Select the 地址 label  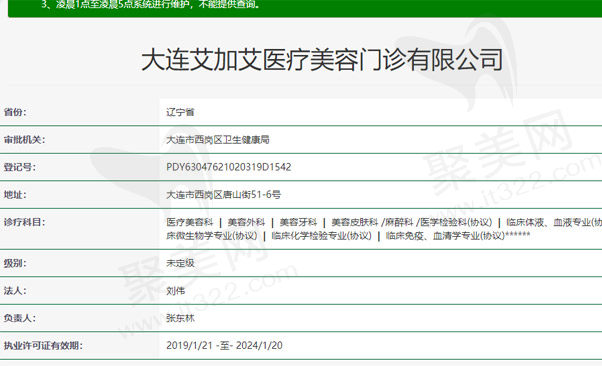(15, 195)
